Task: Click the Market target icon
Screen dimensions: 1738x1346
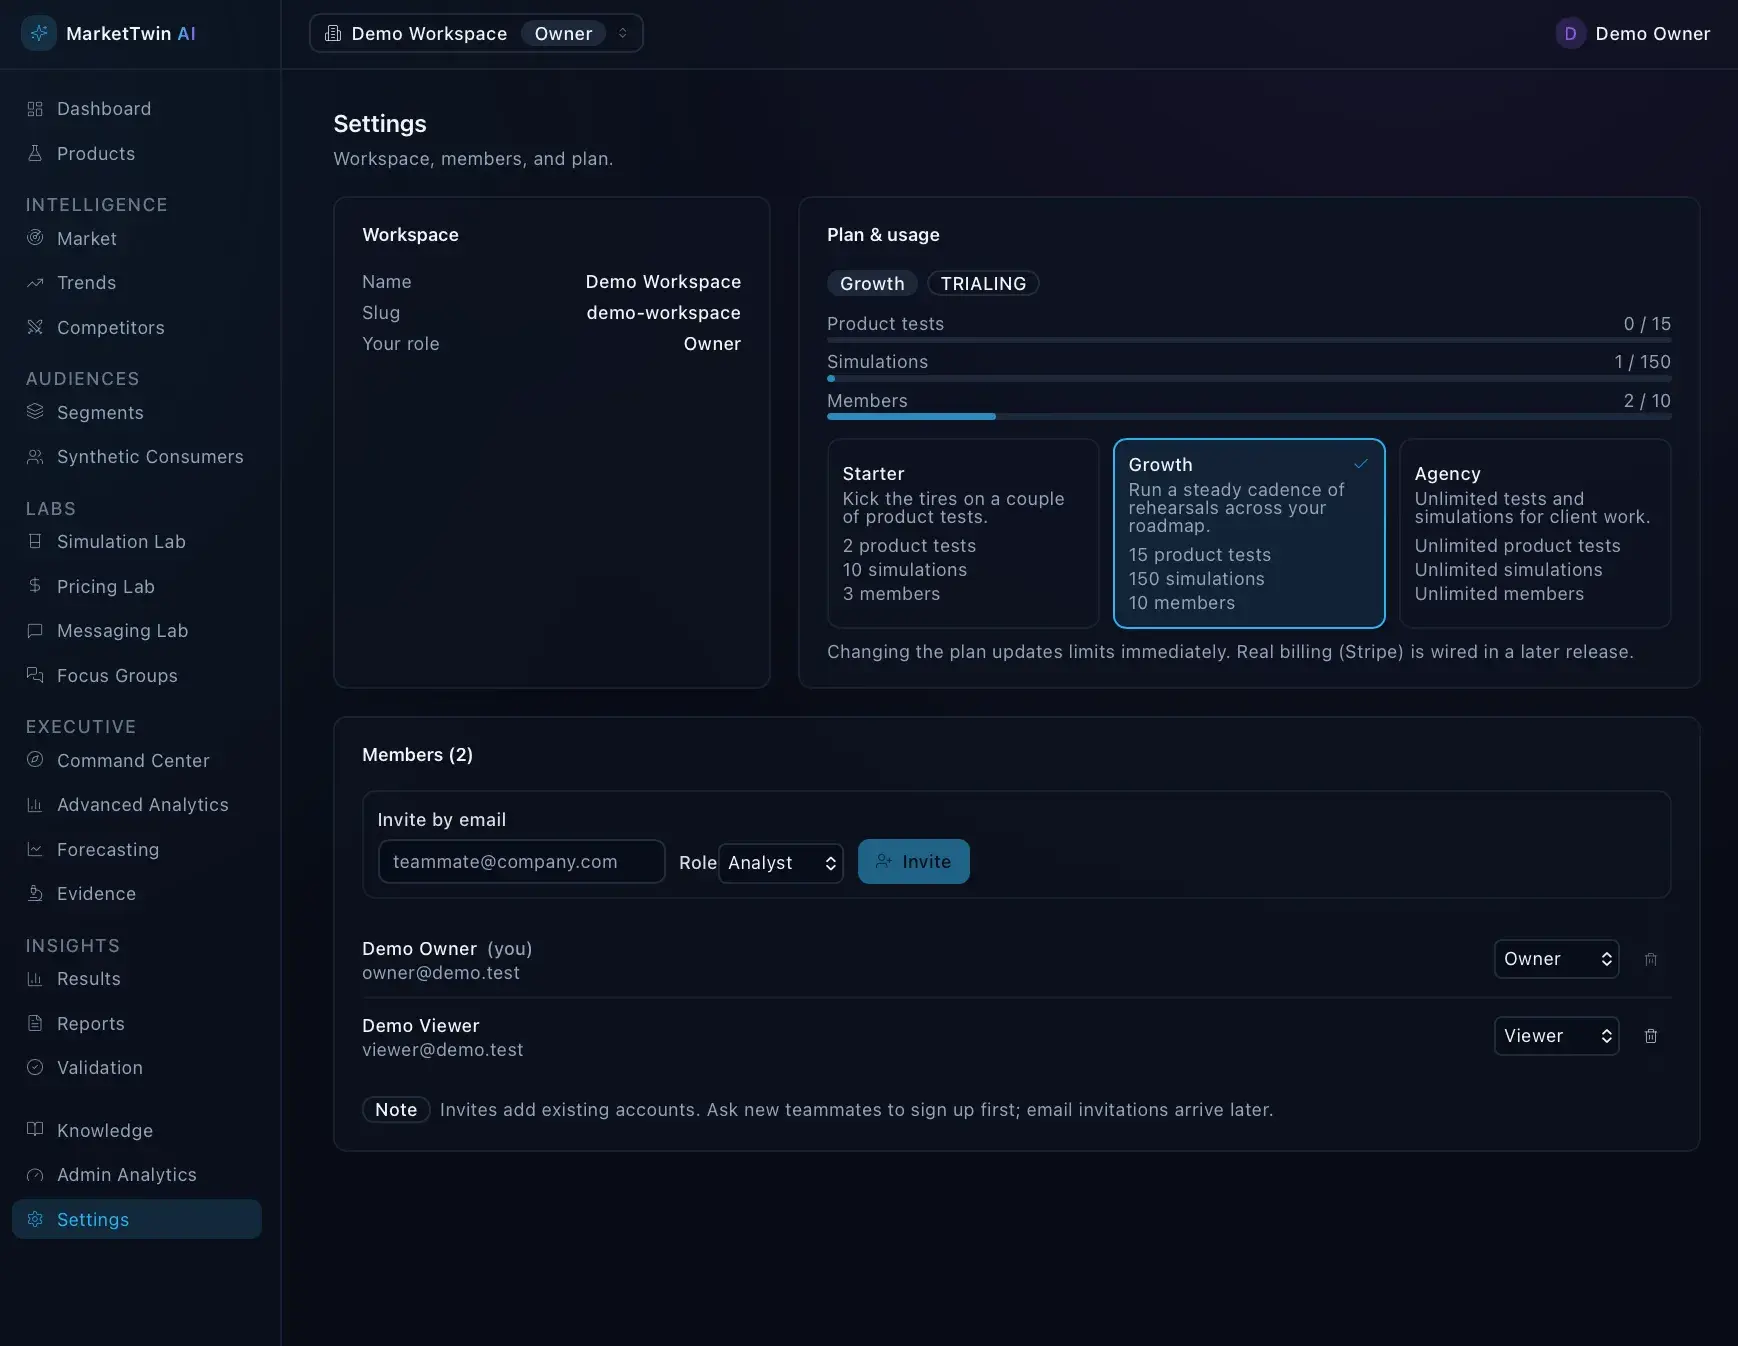Action: tap(35, 238)
